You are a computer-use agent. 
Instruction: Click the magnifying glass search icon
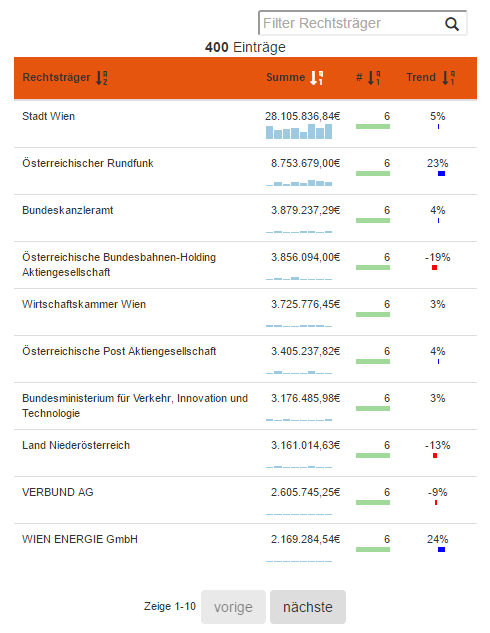point(452,24)
